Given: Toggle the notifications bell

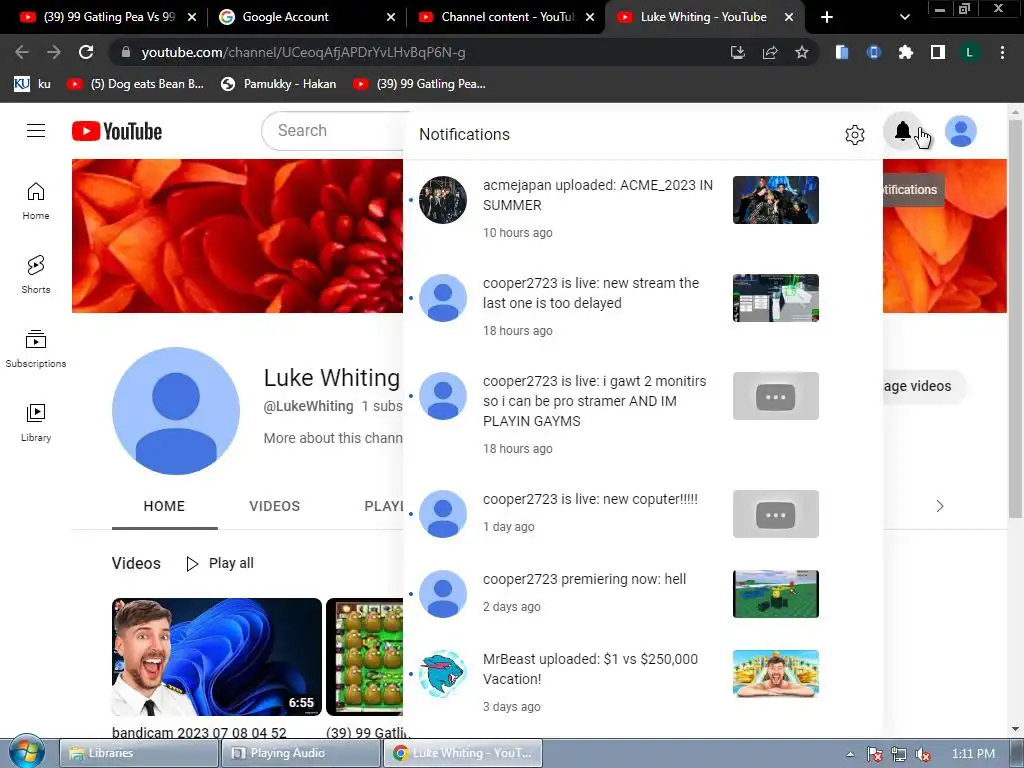Looking at the screenshot, I should tap(903, 131).
